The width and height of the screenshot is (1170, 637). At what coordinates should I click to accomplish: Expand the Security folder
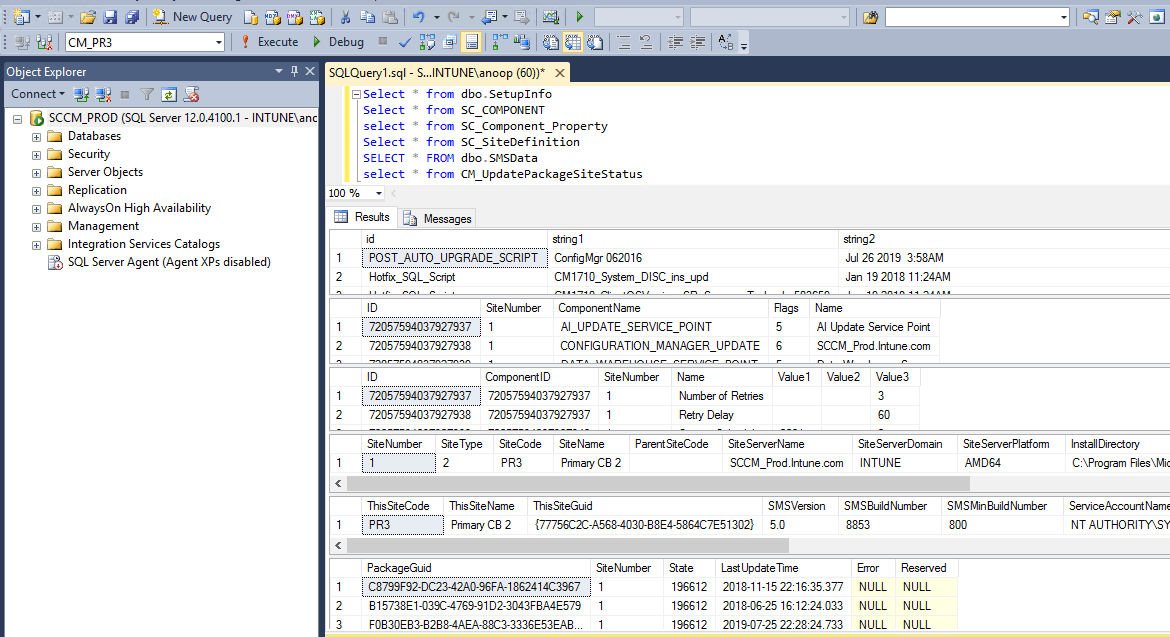[x=36, y=154]
